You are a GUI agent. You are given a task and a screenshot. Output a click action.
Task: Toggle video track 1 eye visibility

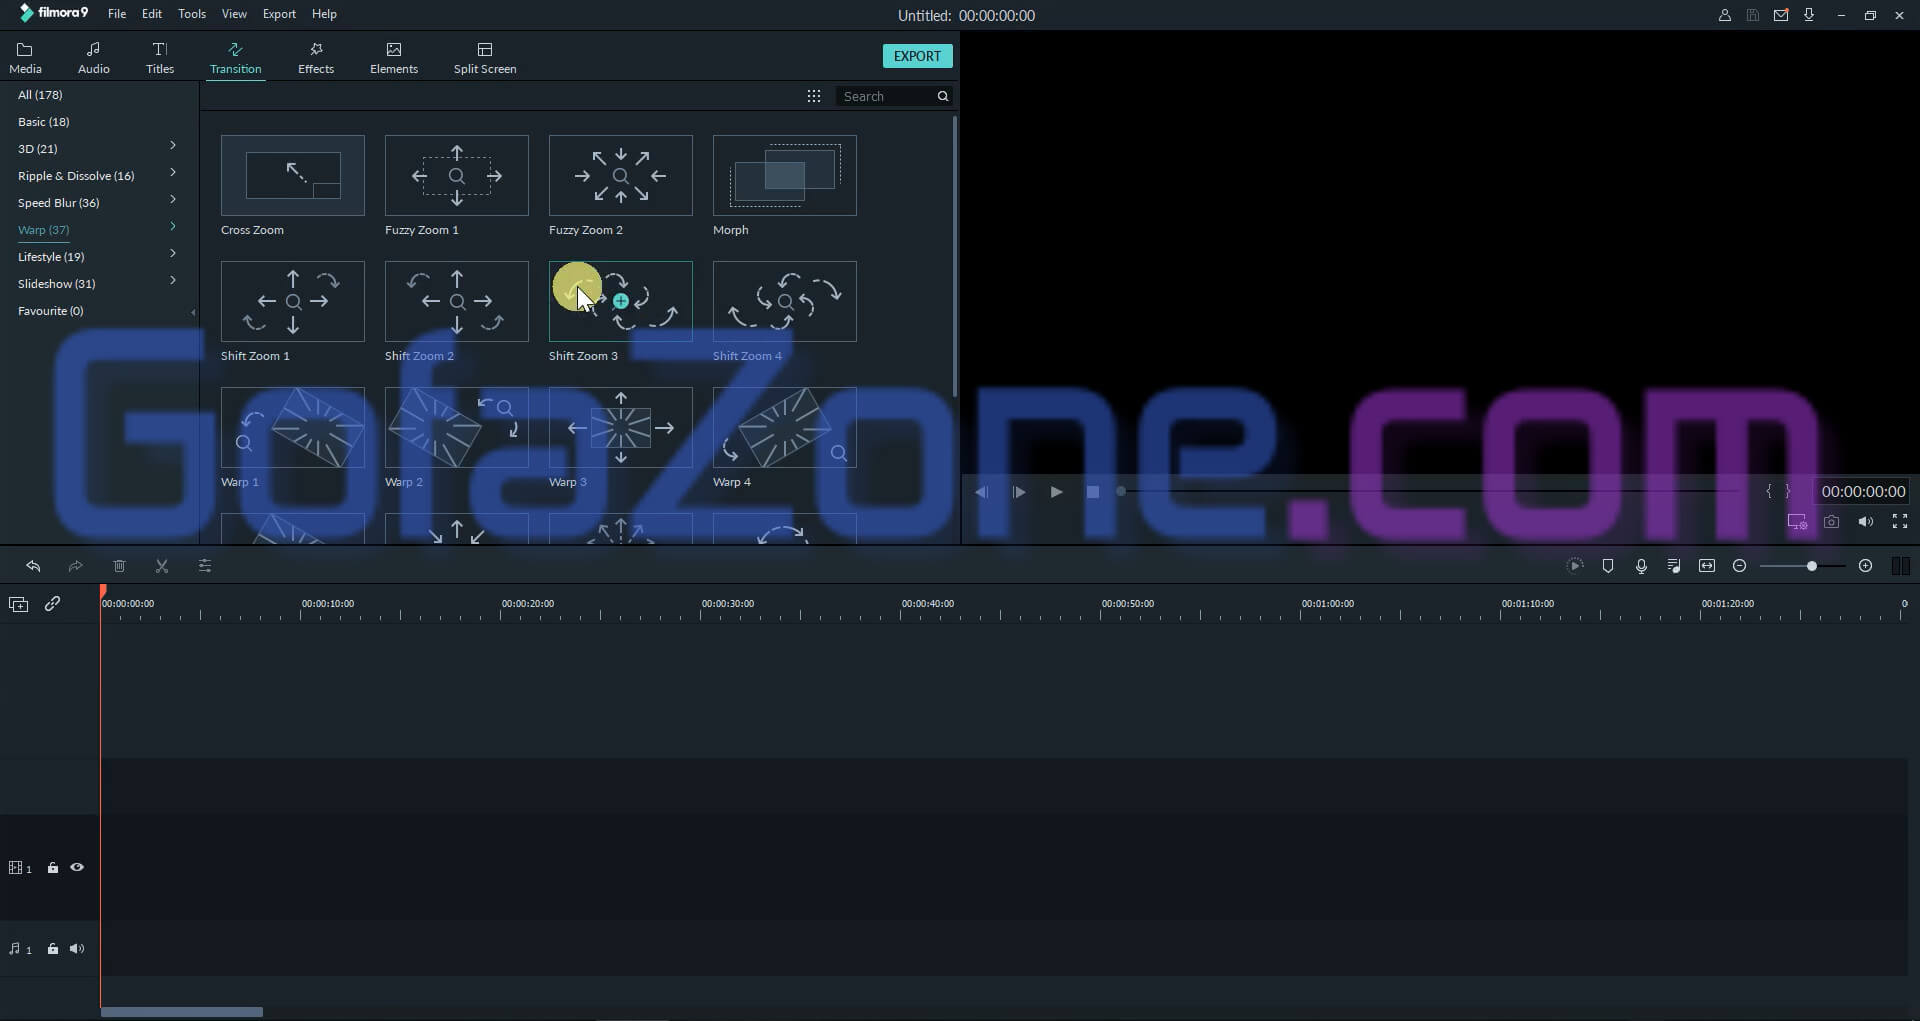(77, 868)
